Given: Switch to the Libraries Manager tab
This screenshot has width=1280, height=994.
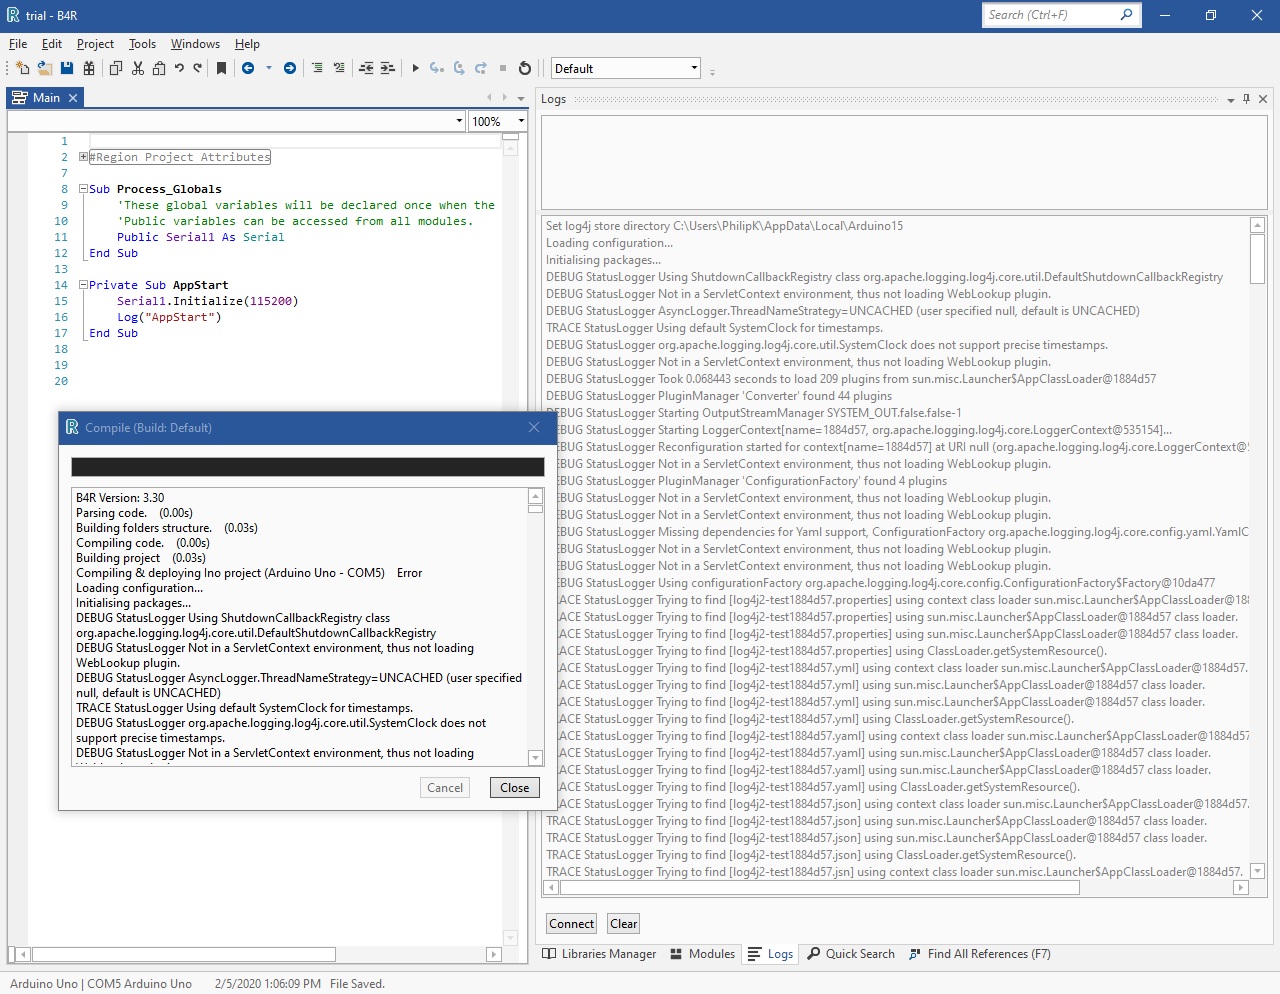Looking at the screenshot, I should (599, 954).
